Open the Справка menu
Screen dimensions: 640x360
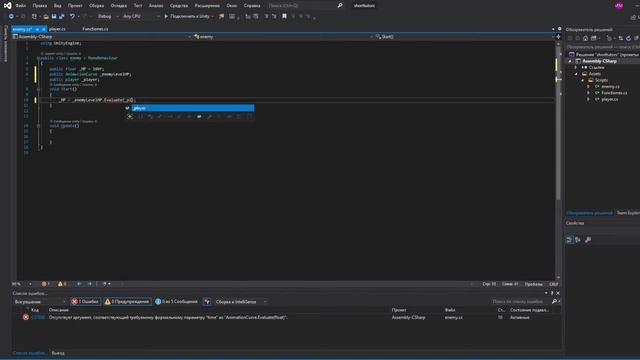pos(252,6)
